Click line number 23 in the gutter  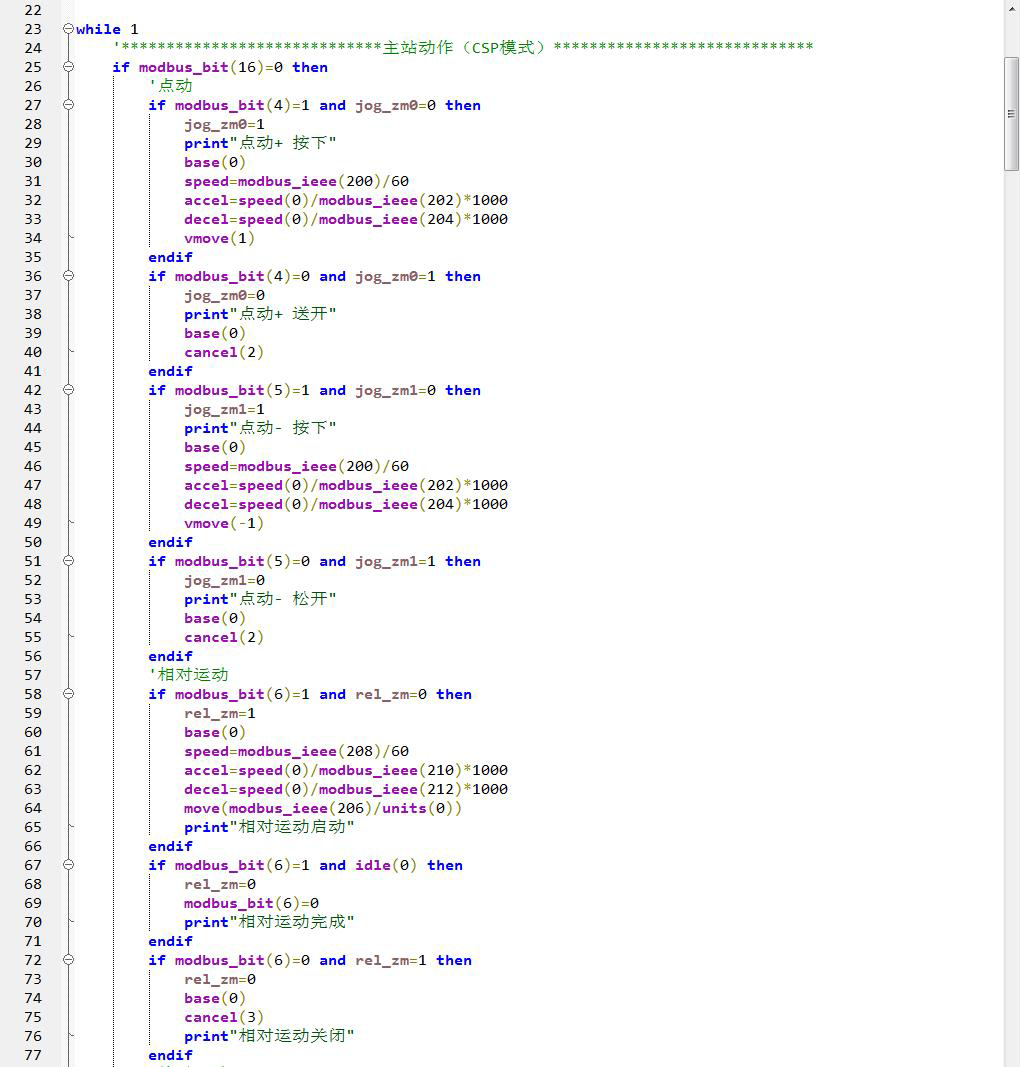(x=32, y=29)
